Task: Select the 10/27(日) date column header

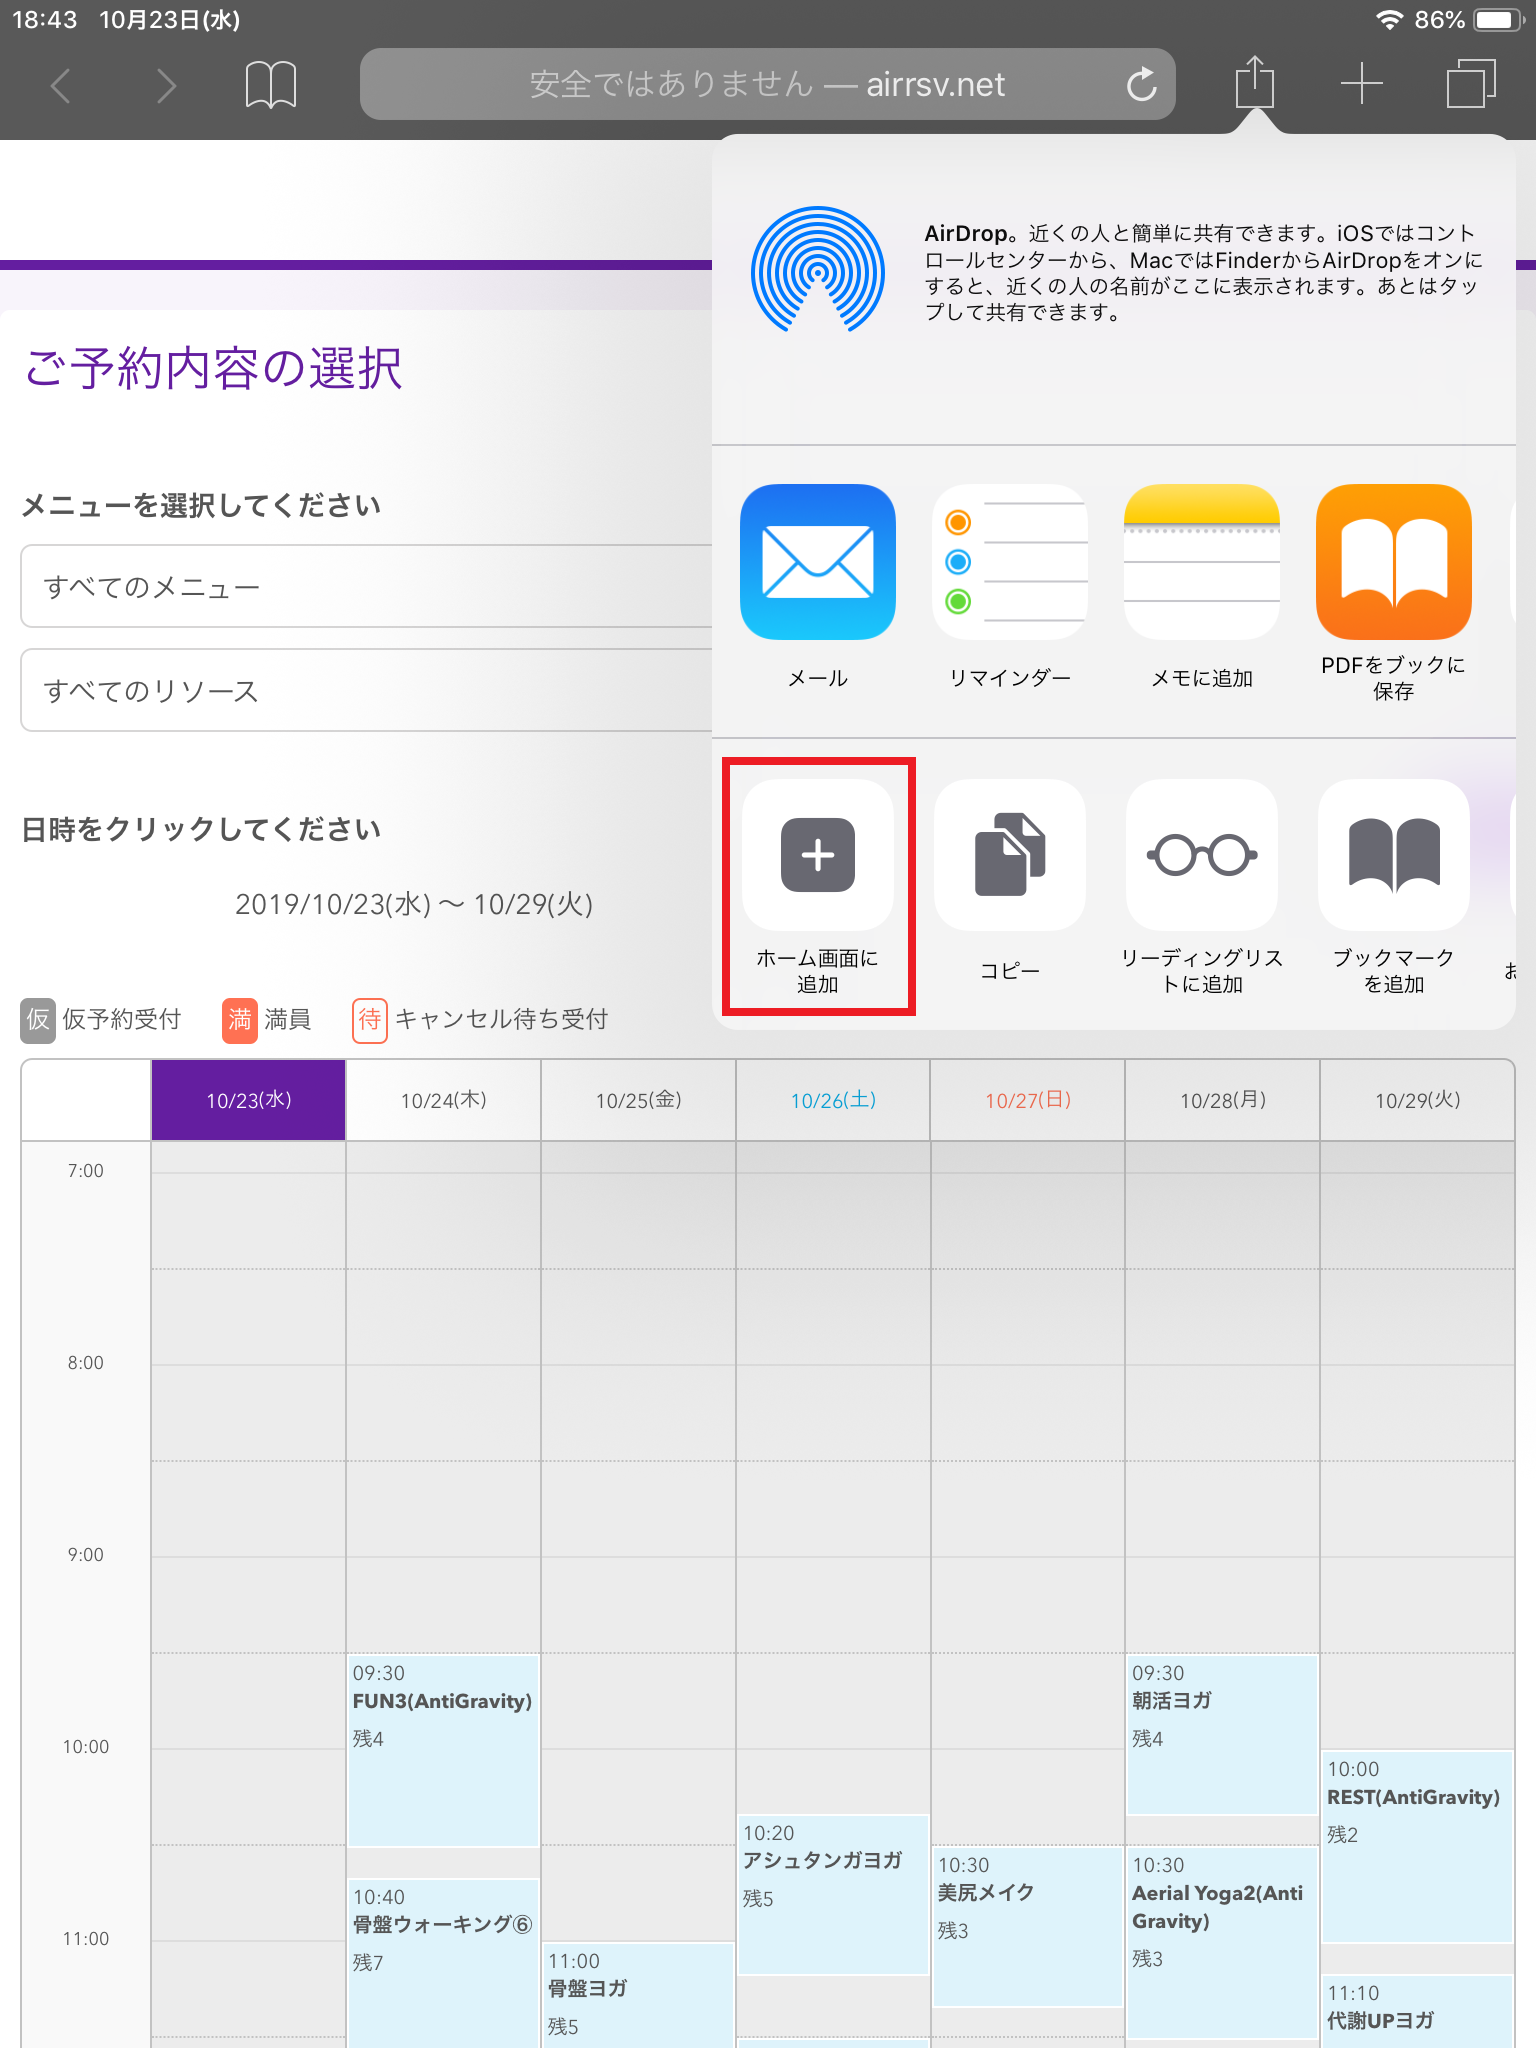Action: click(x=1028, y=1100)
